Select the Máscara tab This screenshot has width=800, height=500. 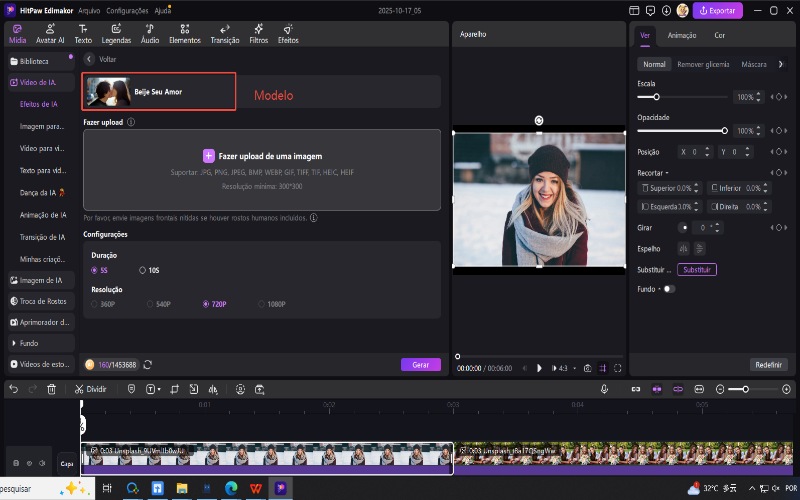754,64
